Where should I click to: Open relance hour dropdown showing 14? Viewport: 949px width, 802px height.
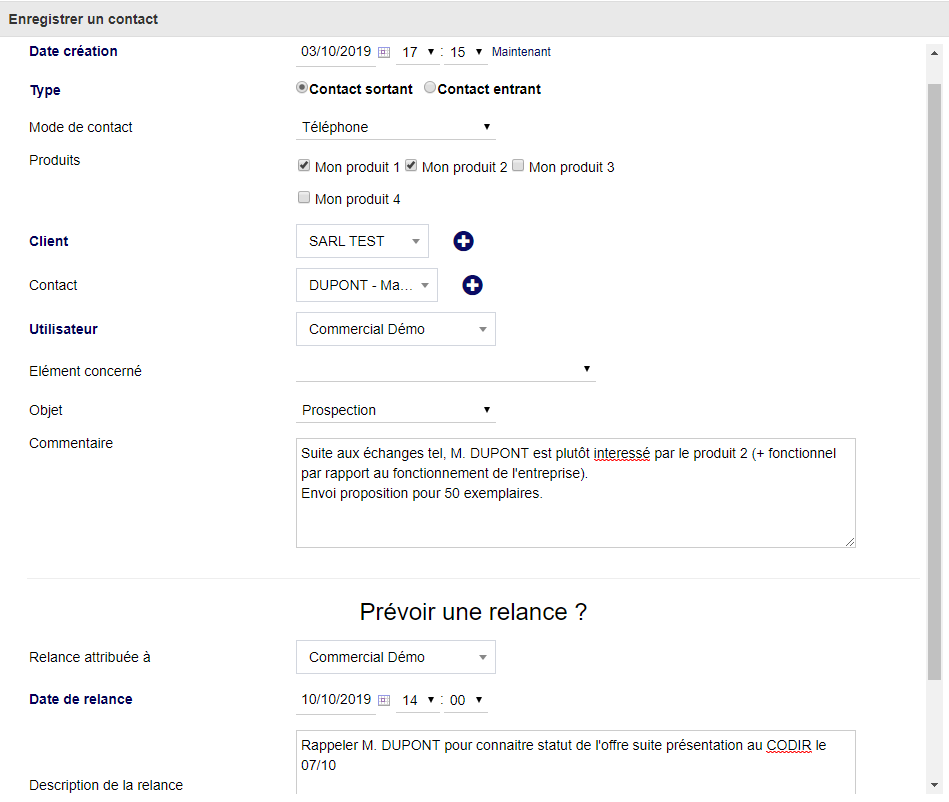[418, 700]
